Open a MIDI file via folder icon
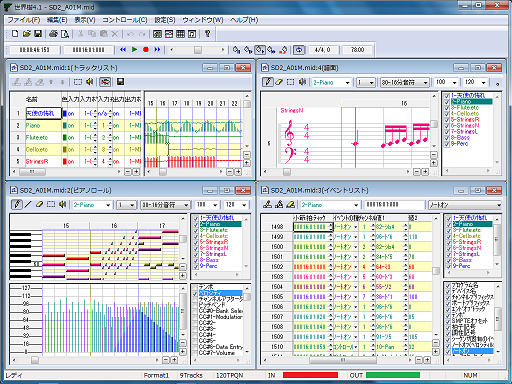Viewport: 512px width, 384px height. pyautogui.click(x=27, y=34)
